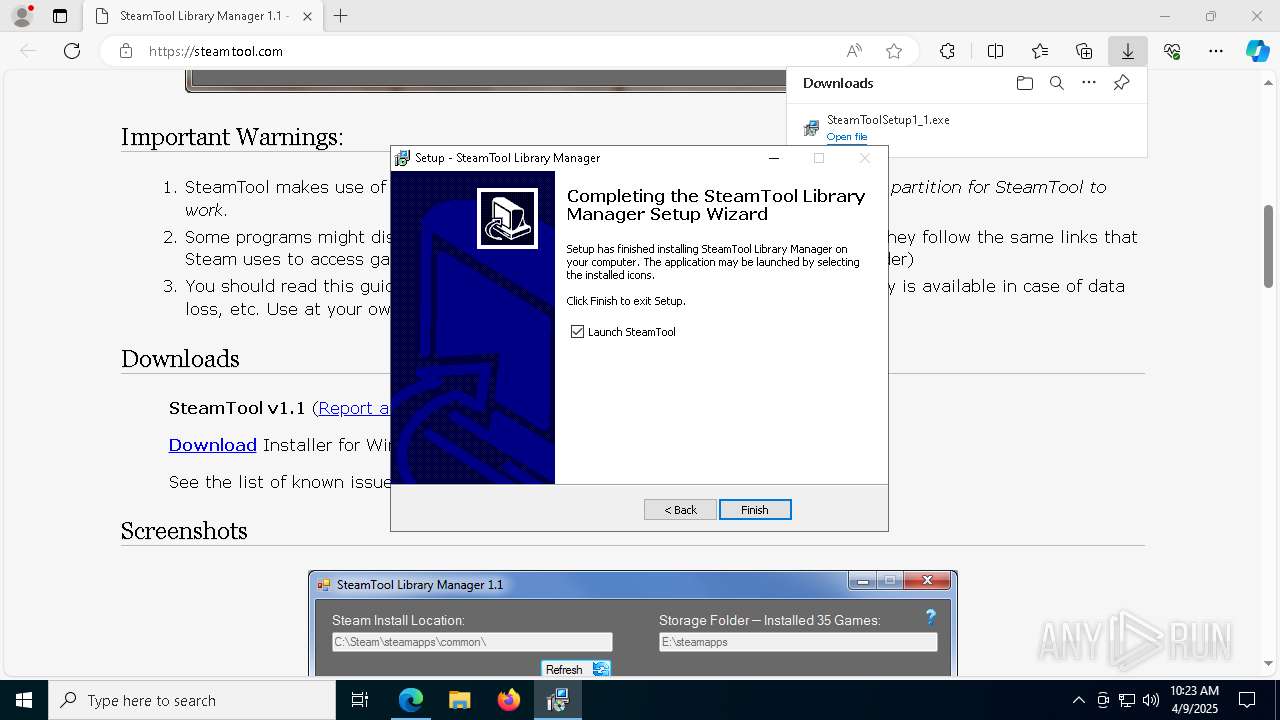Minimize the SteamTool Setup window

coord(773,158)
